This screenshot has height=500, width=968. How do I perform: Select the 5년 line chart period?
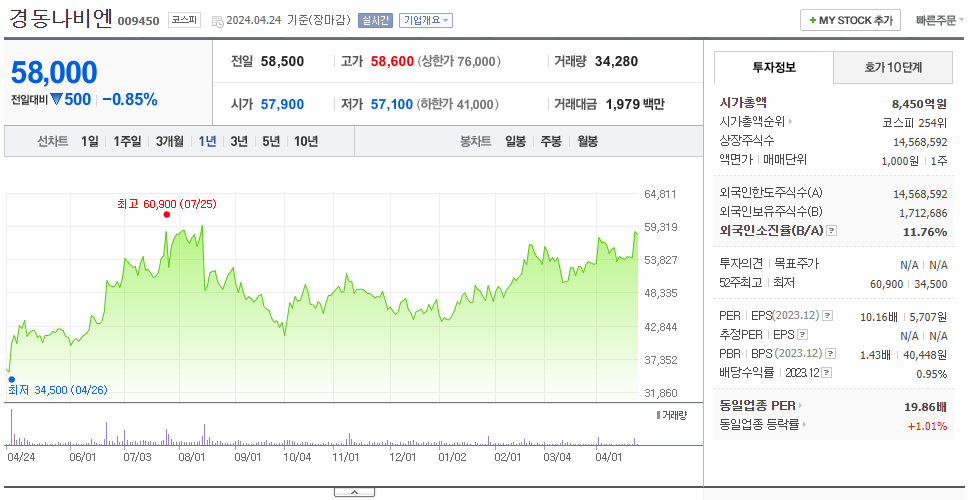tap(271, 141)
